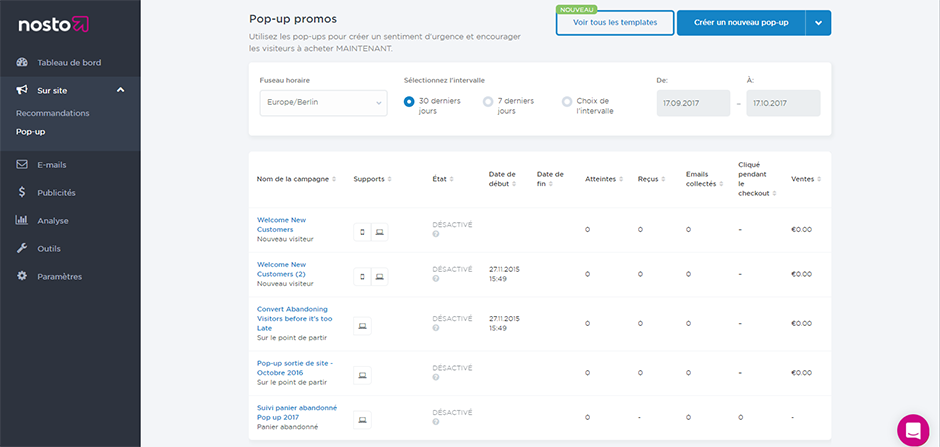Click desktop icon for Convert Abandoning Visitors

pyautogui.click(x=362, y=326)
